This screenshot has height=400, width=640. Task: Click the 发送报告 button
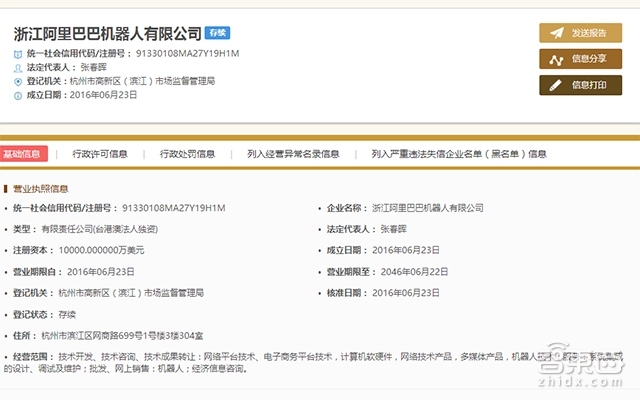[x=580, y=33]
